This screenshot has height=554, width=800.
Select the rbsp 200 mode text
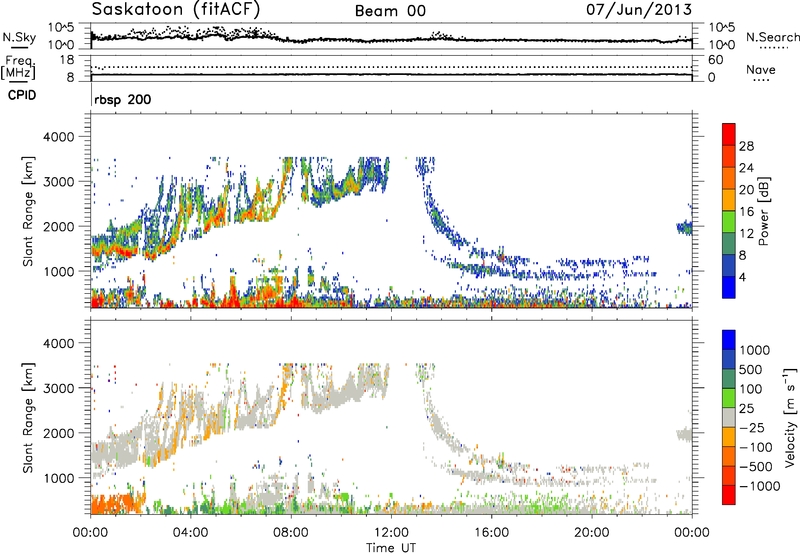(x=122, y=99)
